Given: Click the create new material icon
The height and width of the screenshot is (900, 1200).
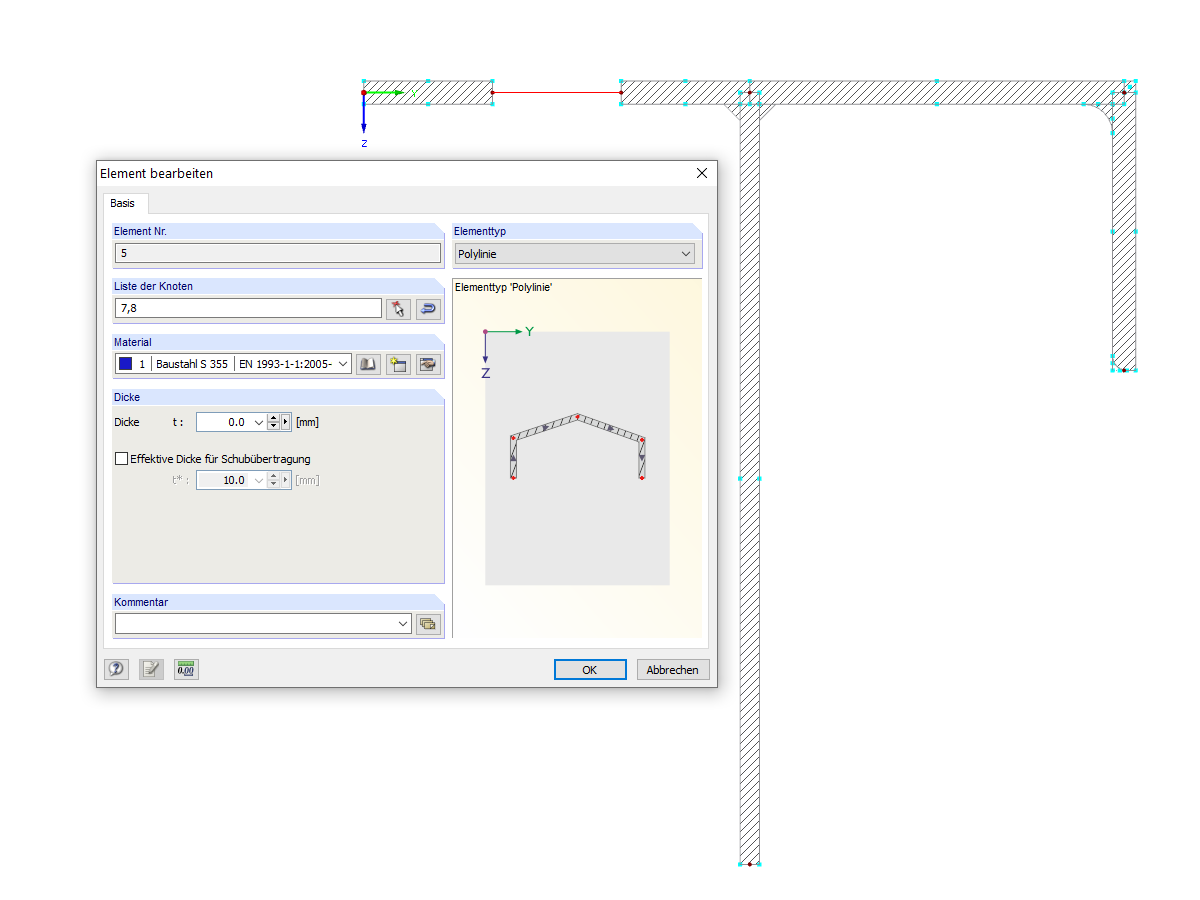Looking at the screenshot, I should (x=398, y=365).
